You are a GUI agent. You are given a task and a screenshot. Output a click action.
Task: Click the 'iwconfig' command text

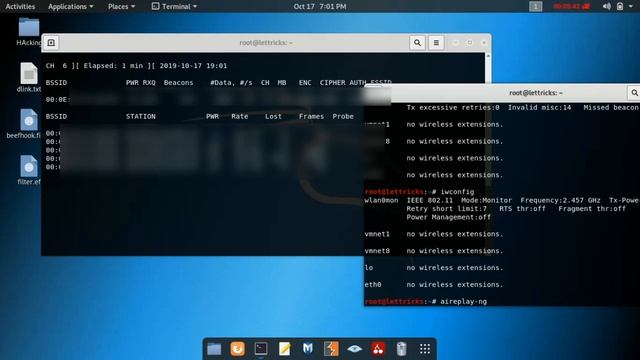coord(457,192)
